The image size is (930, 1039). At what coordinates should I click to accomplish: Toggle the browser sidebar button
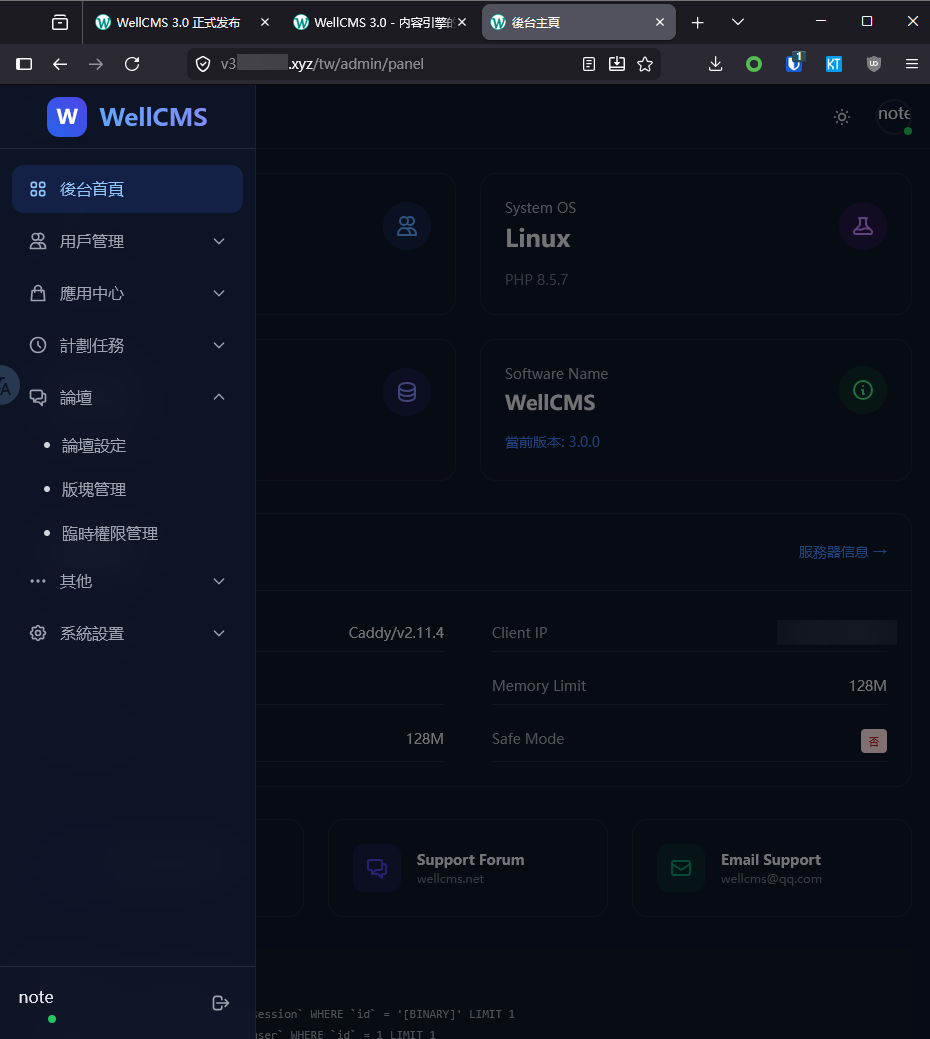[x=24, y=64]
